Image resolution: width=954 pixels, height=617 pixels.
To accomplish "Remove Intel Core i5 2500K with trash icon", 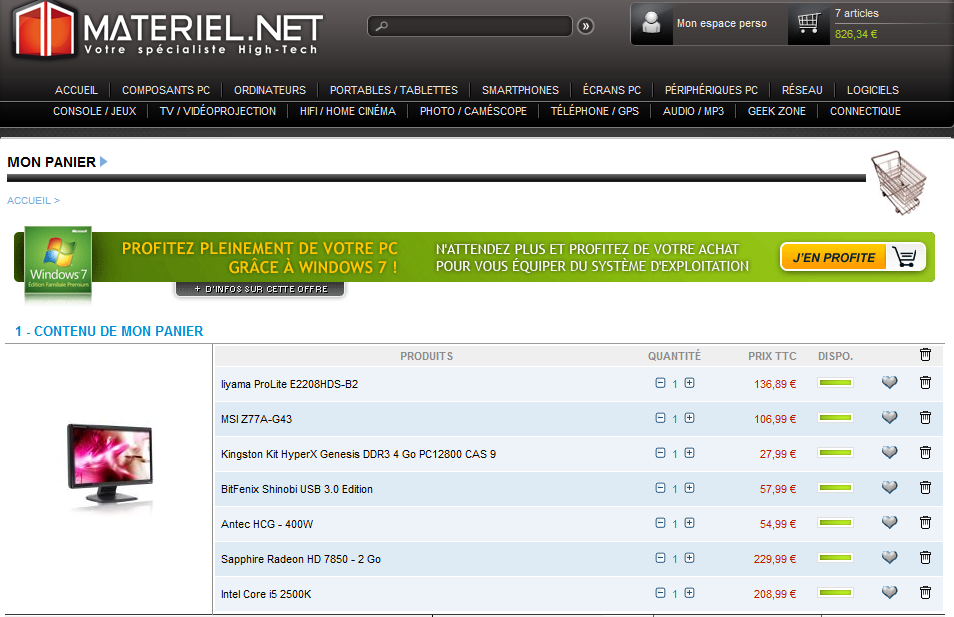I will [x=925, y=593].
